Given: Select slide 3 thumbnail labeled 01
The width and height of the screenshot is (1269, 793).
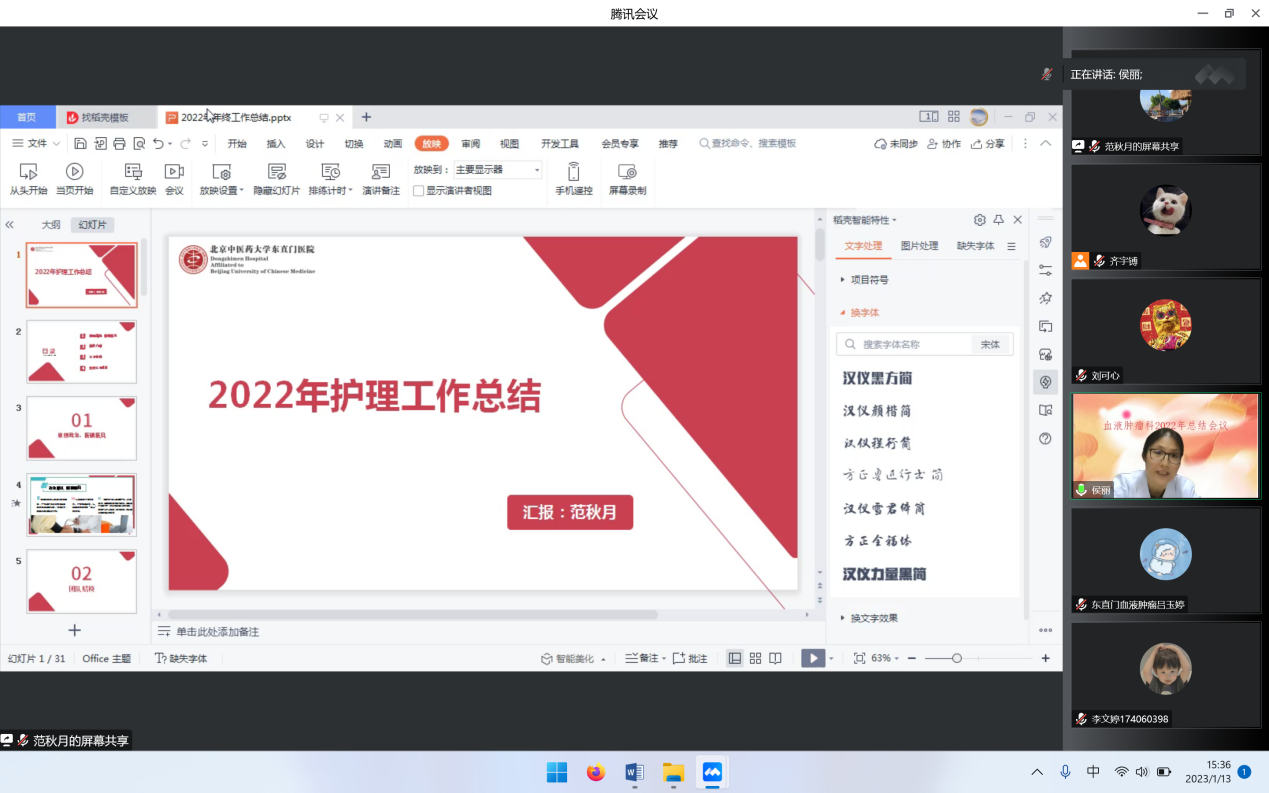Looking at the screenshot, I should [x=81, y=428].
